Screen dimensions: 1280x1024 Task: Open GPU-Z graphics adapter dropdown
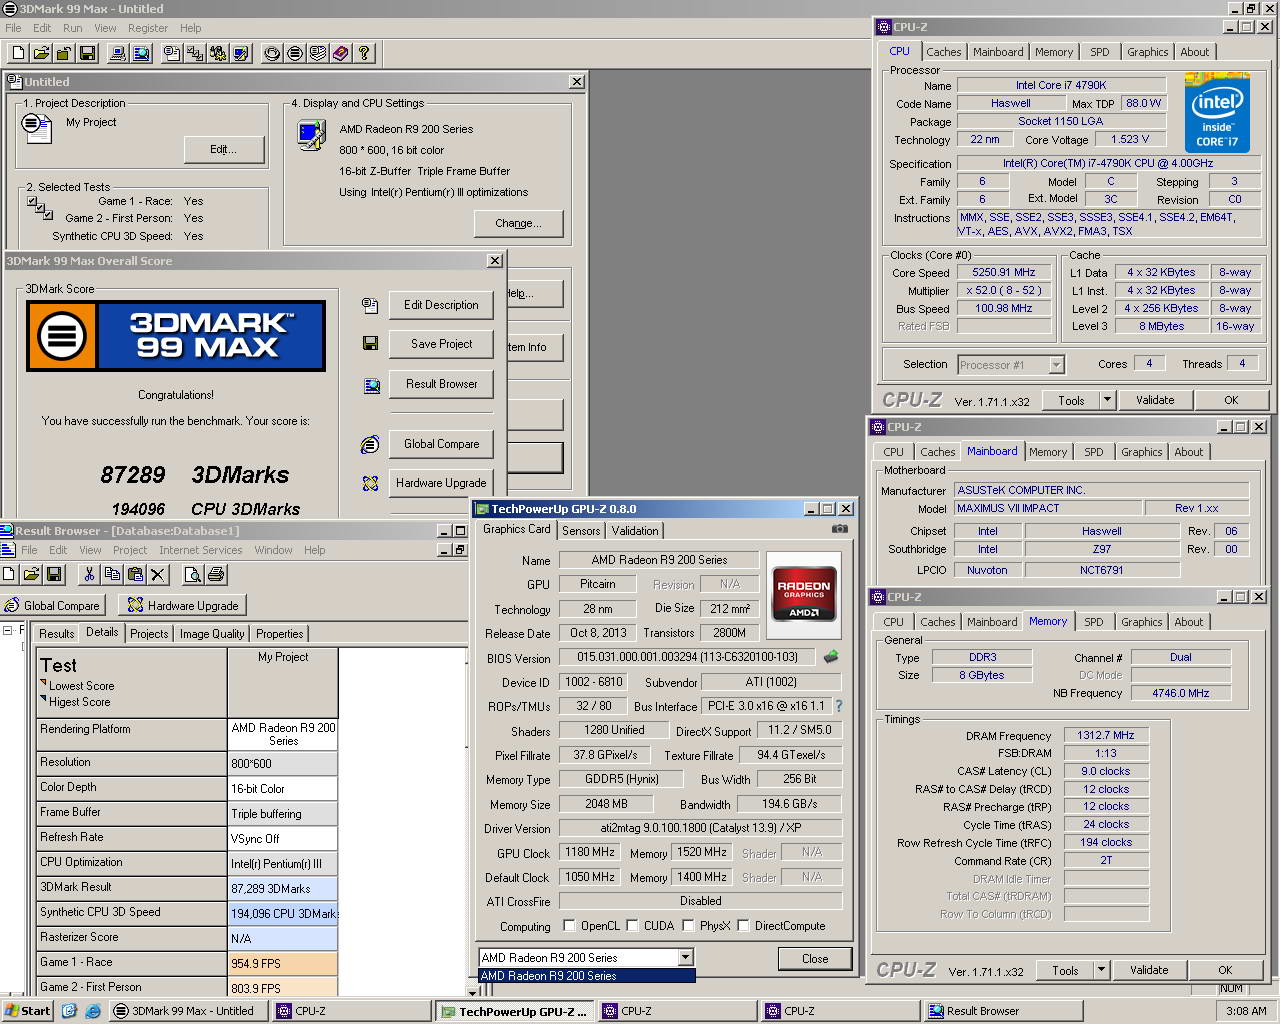click(685, 958)
